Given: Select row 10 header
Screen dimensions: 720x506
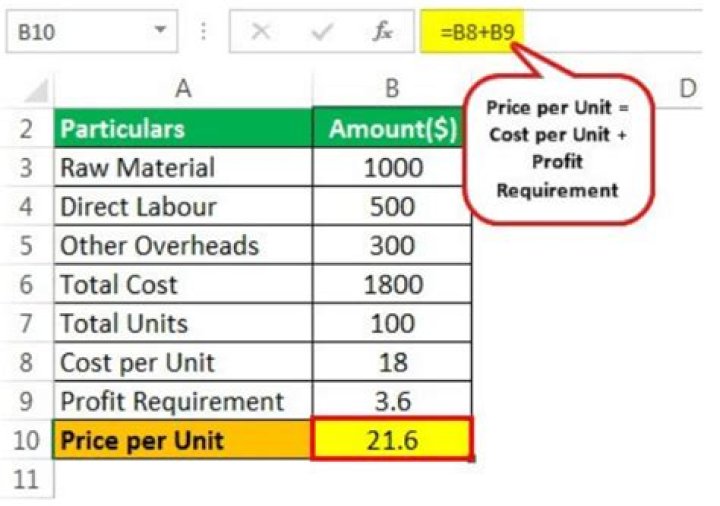Looking at the screenshot, I should (26, 440).
